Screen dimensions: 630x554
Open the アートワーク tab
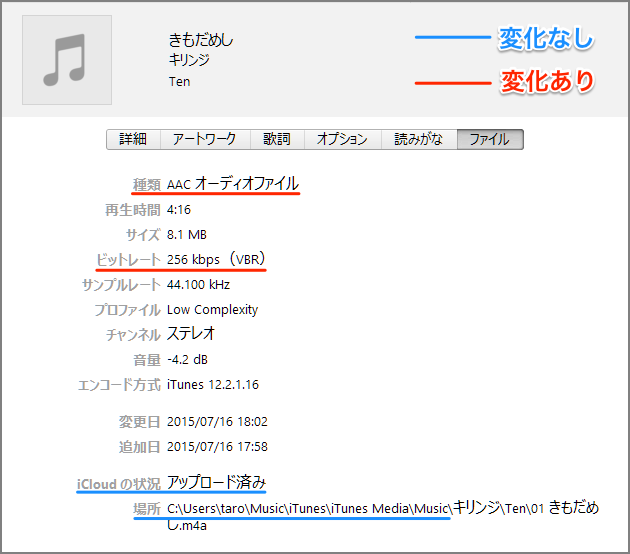205,139
